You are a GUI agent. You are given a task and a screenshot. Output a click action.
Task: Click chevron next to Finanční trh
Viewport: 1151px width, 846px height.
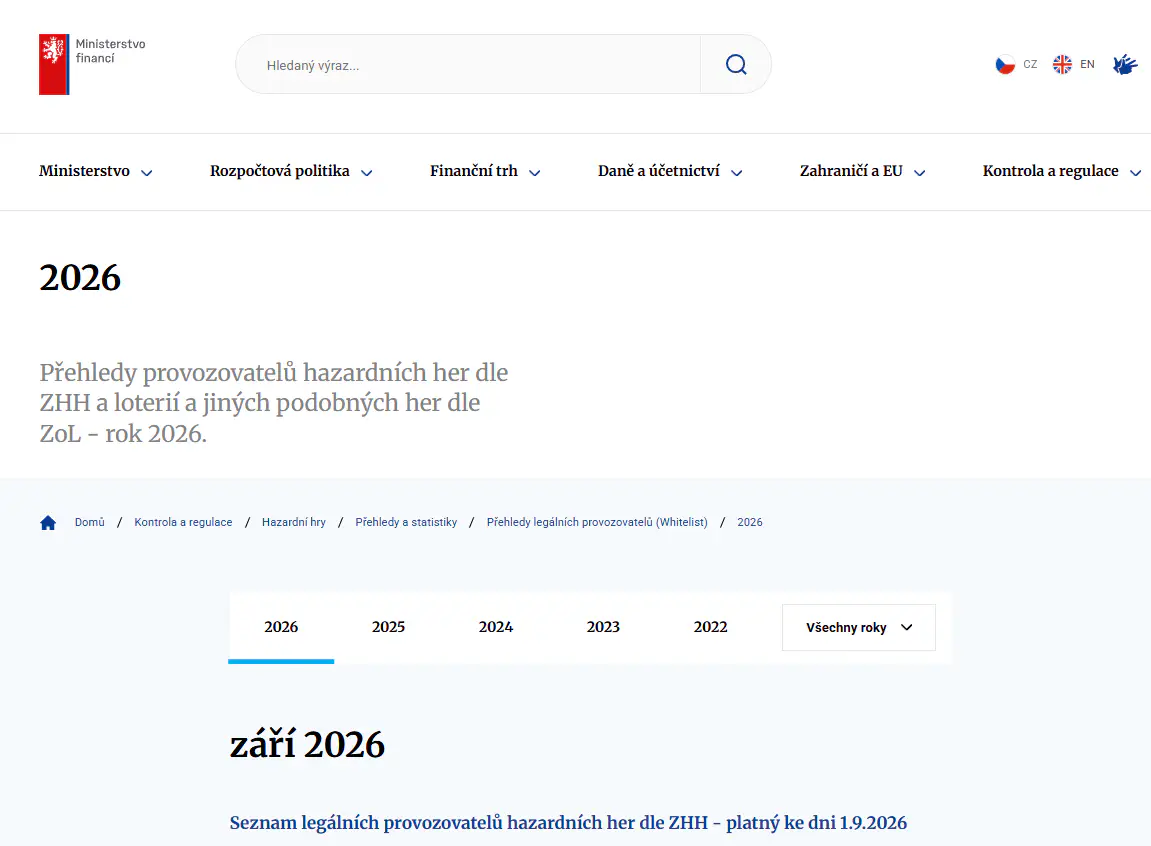click(x=534, y=173)
